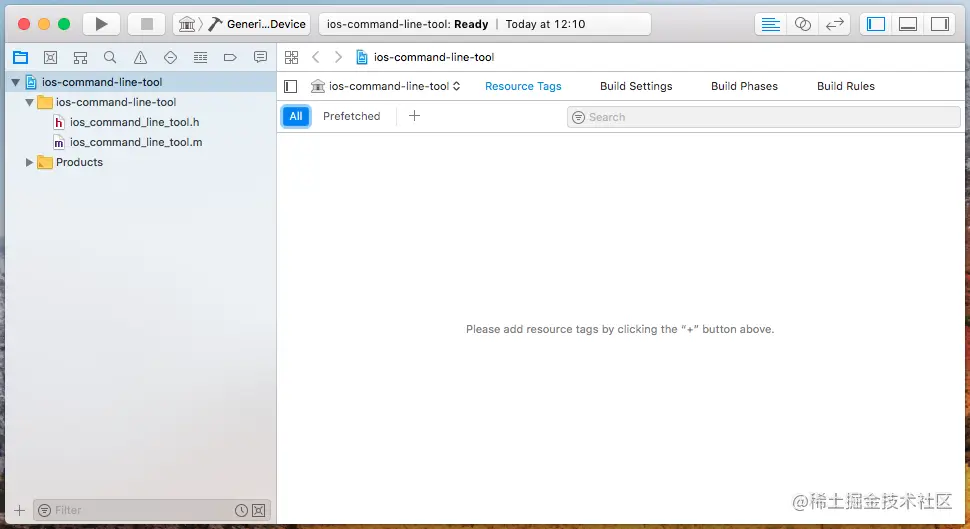The height and width of the screenshot is (529, 970).
Task: Switch to Build Phases tab
Action: (744, 86)
